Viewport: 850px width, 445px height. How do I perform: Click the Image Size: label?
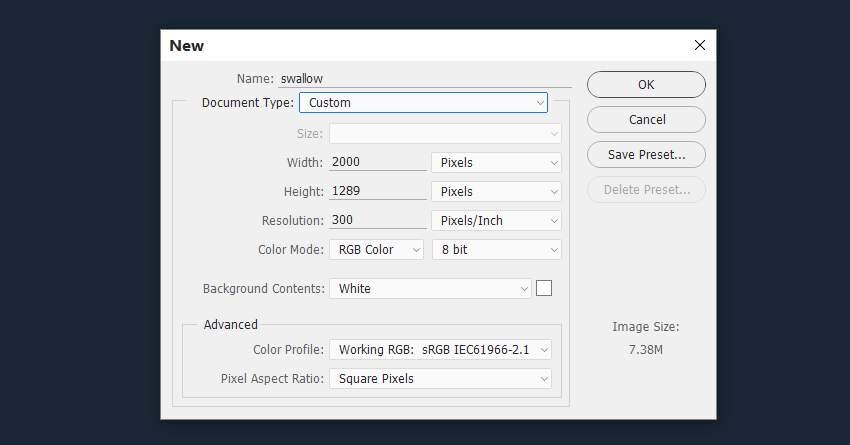[x=646, y=327]
